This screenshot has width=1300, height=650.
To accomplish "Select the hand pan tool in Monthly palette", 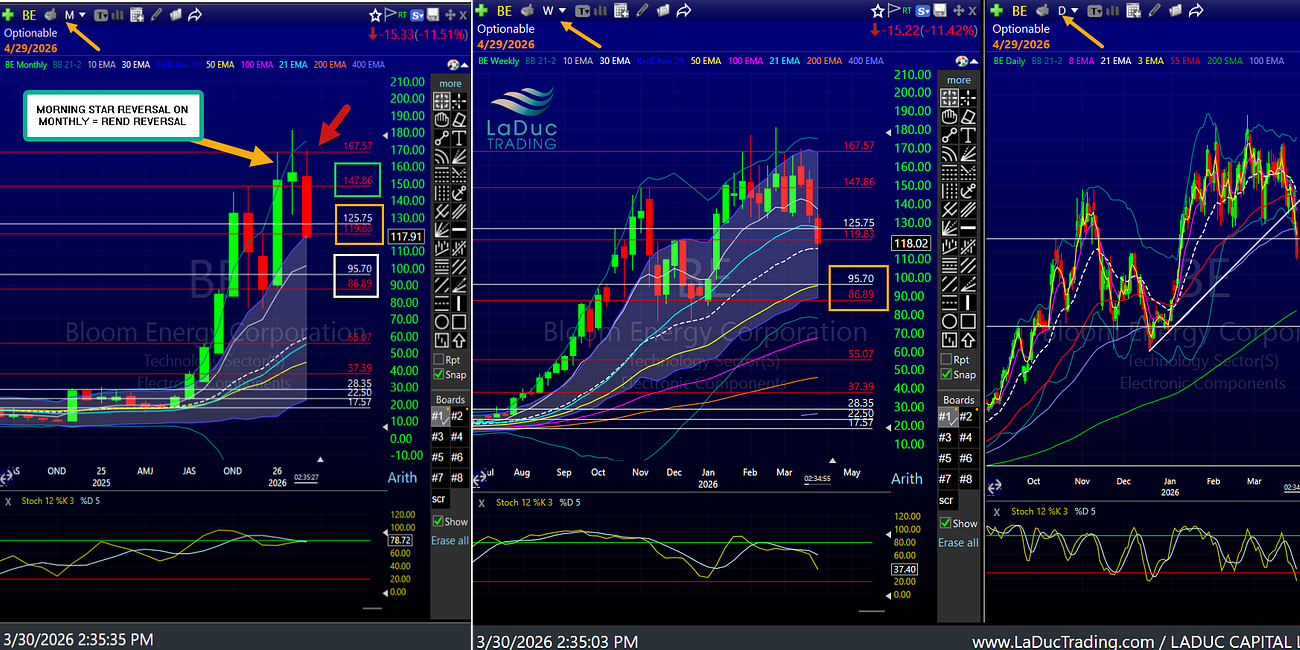I will (x=441, y=120).
